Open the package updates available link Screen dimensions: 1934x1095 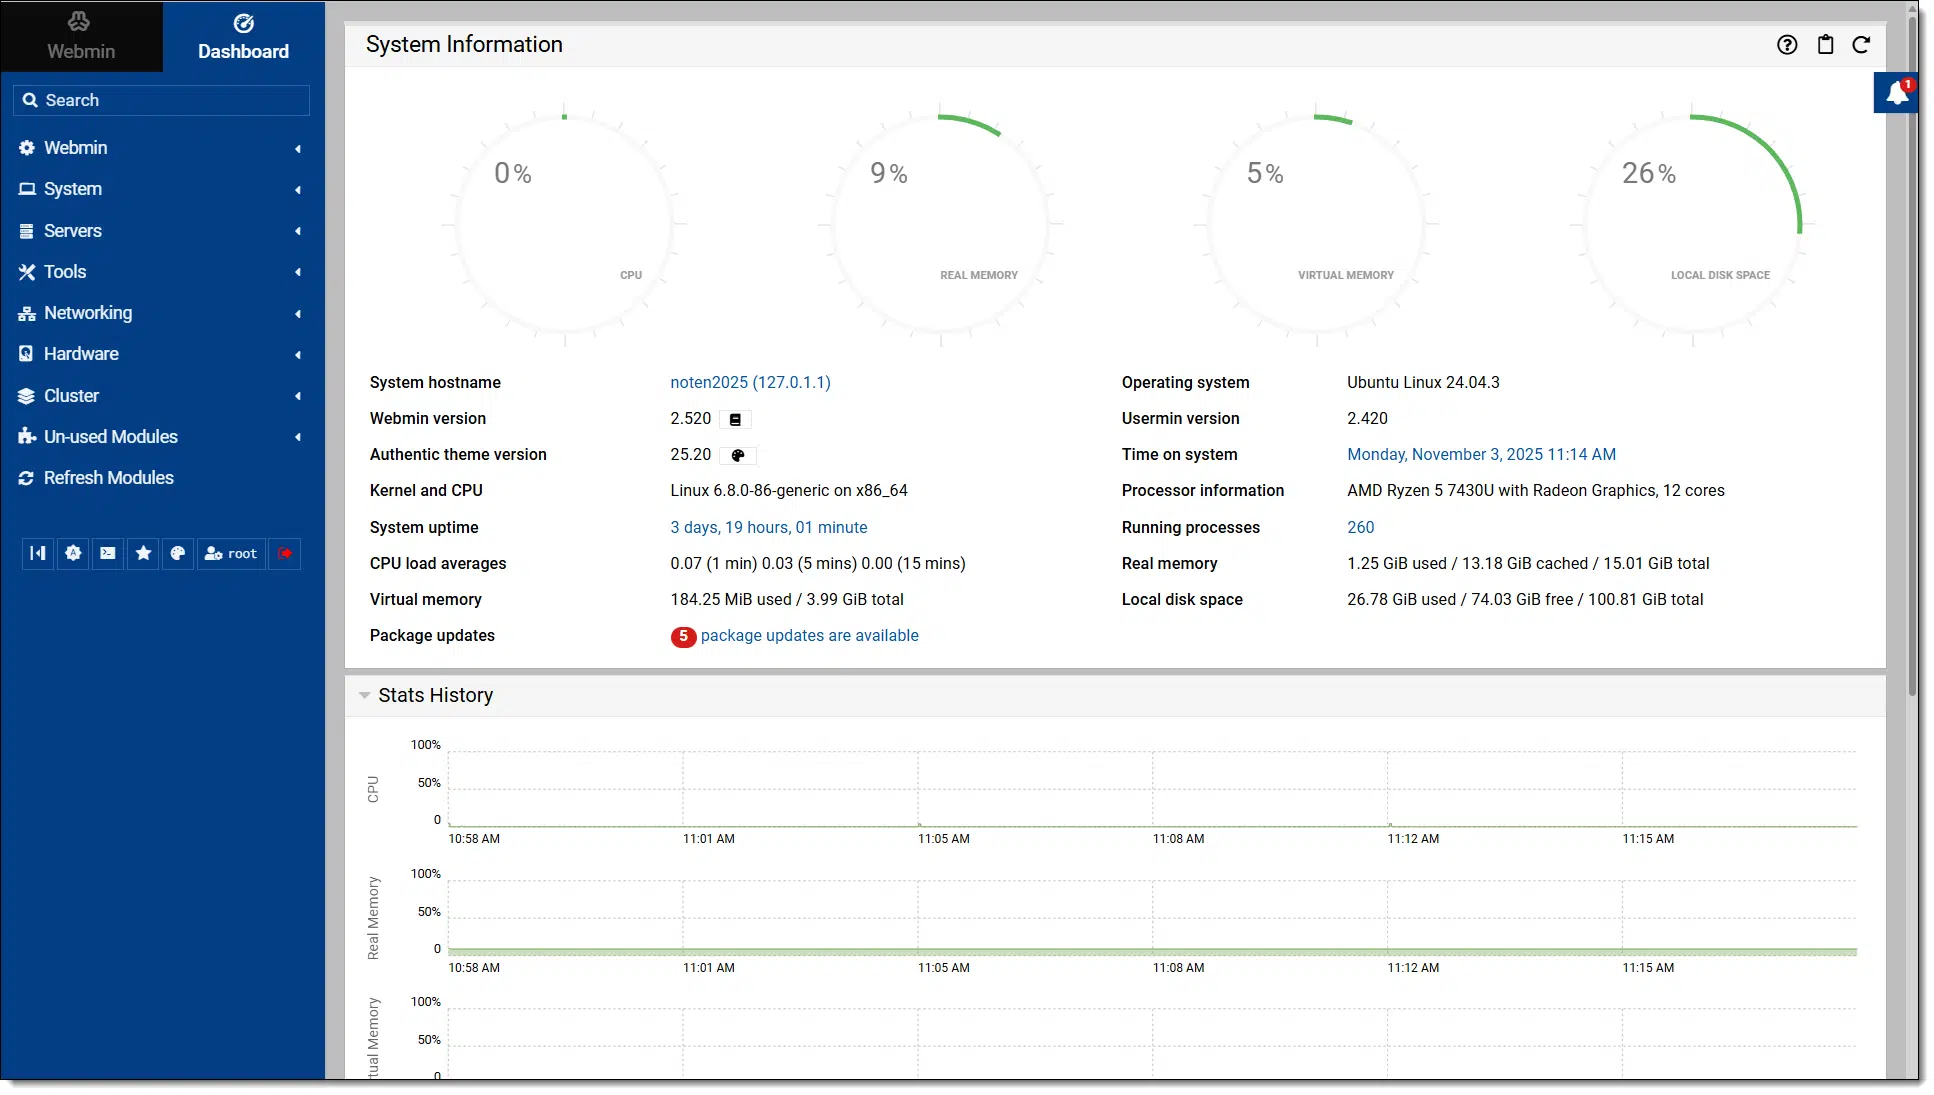click(809, 636)
